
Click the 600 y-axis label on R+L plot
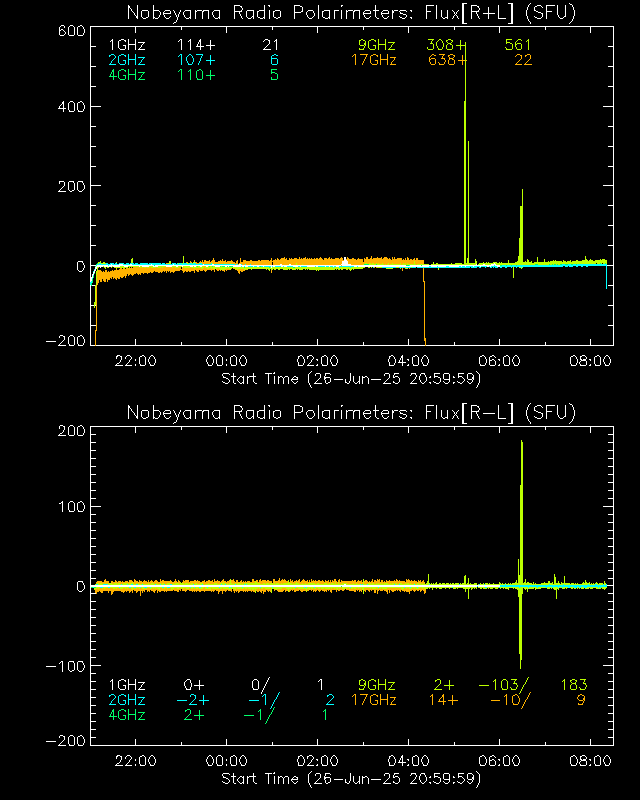coord(71,31)
